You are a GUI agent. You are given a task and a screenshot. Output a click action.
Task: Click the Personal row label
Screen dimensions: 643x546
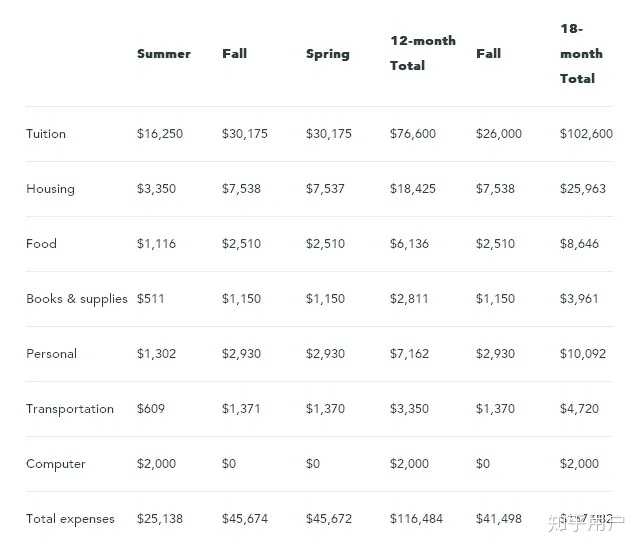(x=51, y=354)
